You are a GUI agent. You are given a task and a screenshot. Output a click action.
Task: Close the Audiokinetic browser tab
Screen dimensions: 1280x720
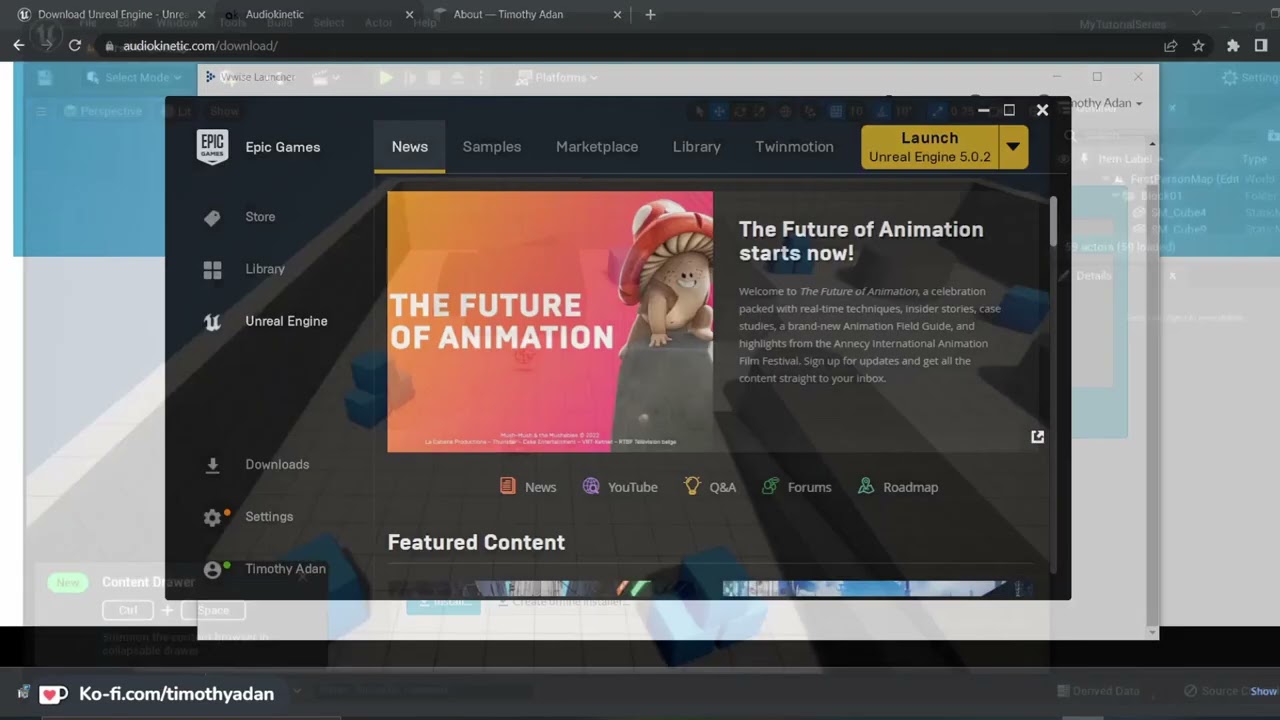coord(409,15)
